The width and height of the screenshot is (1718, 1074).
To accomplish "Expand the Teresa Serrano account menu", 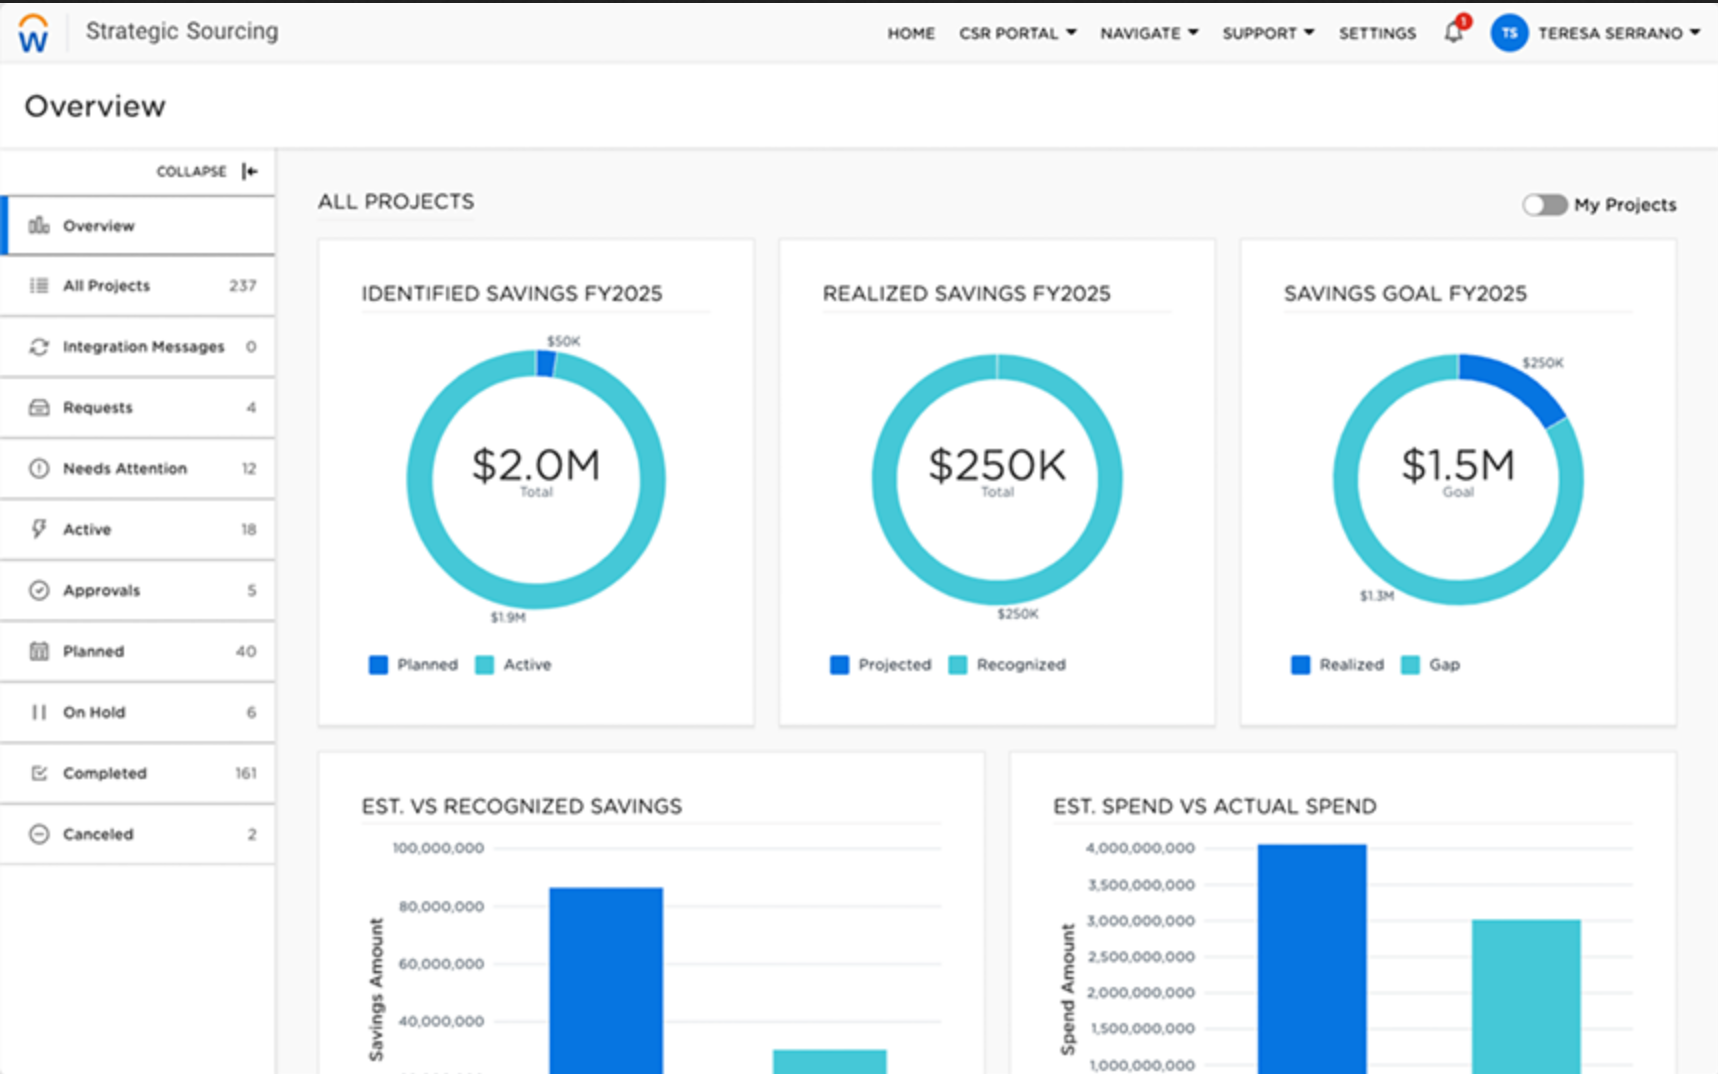I will 1618,33.
